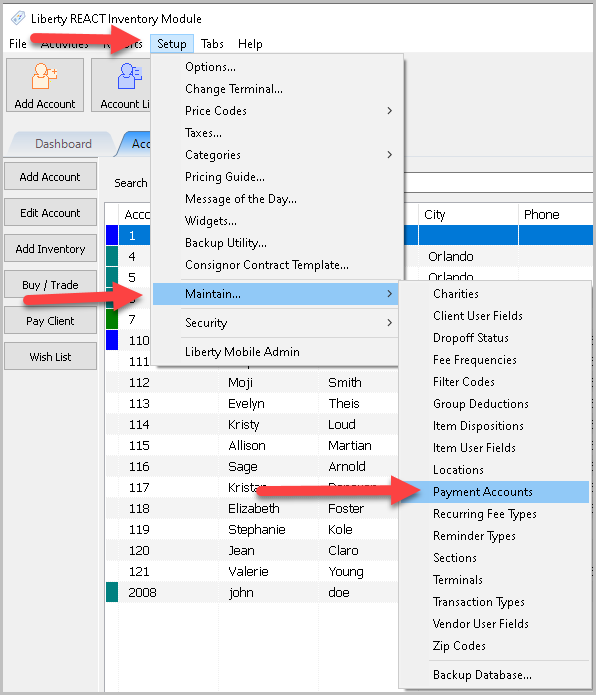
Task: Open Widgets... menu item
Action: [x=275, y=221]
